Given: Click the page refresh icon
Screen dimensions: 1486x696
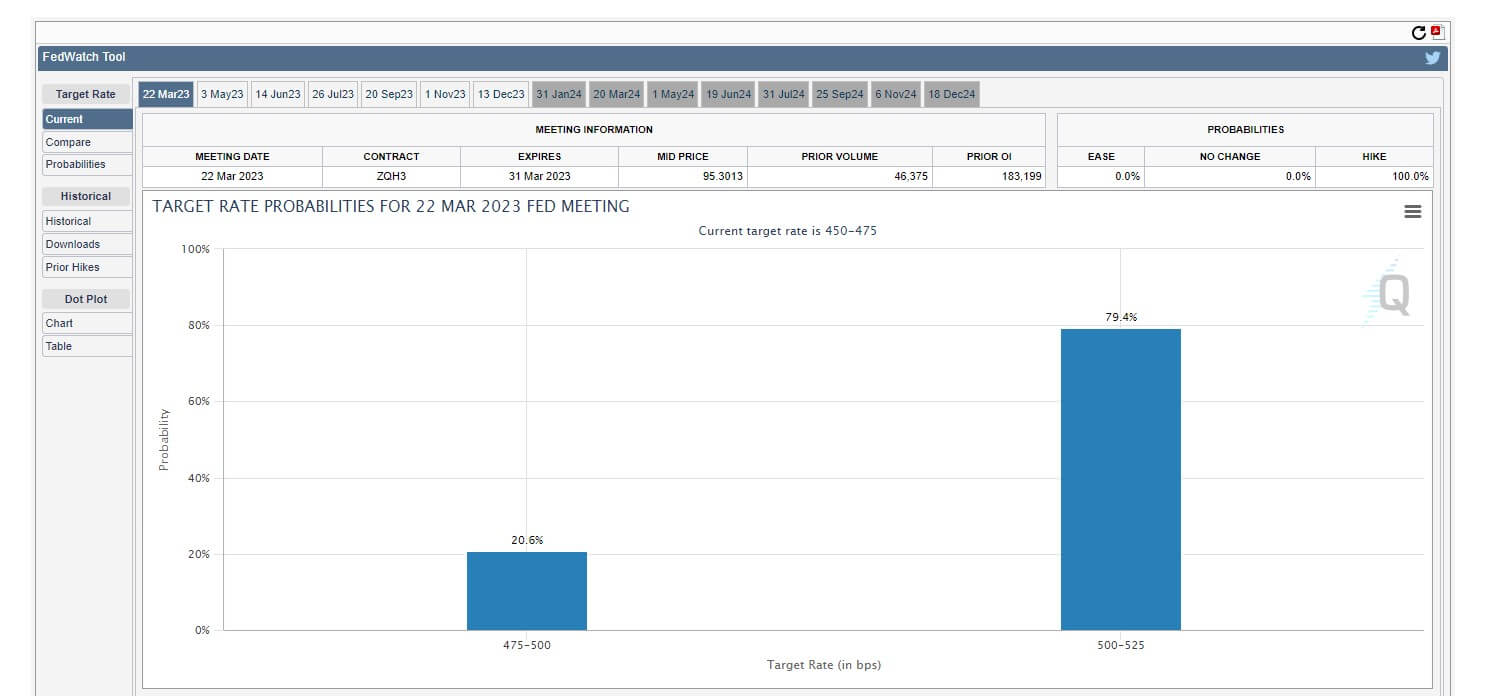Looking at the screenshot, I should (x=1418, y=30).
